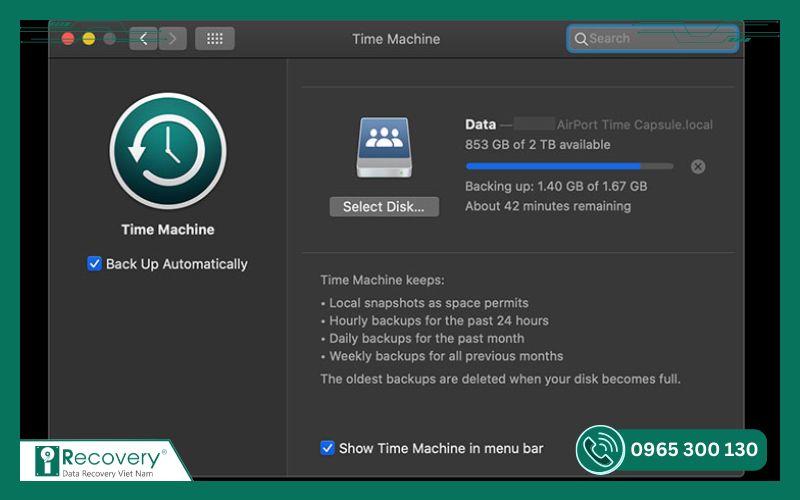Image resolution: width=800 pixels, height=500 pixels.
Task: Click the forward navigation arrow
Action: [172, 39]
